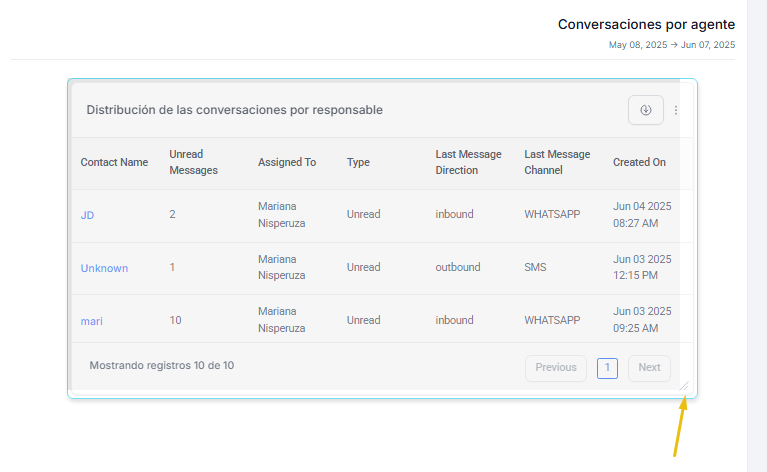Click the resize handle at the widget corner
Viewport: 767px width, 472px height.
684,386
